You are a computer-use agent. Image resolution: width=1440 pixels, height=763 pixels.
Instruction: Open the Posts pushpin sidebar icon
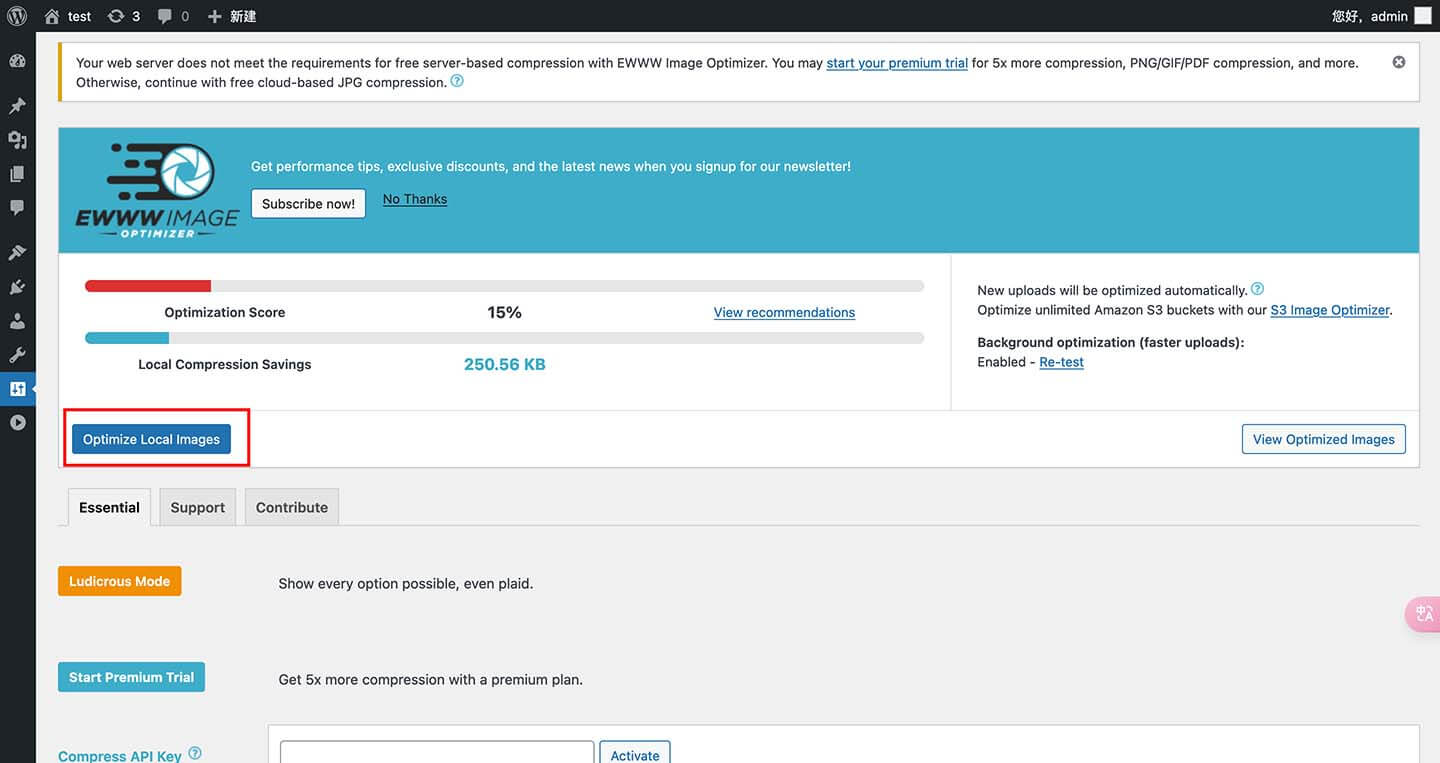[x=17, y=106]
